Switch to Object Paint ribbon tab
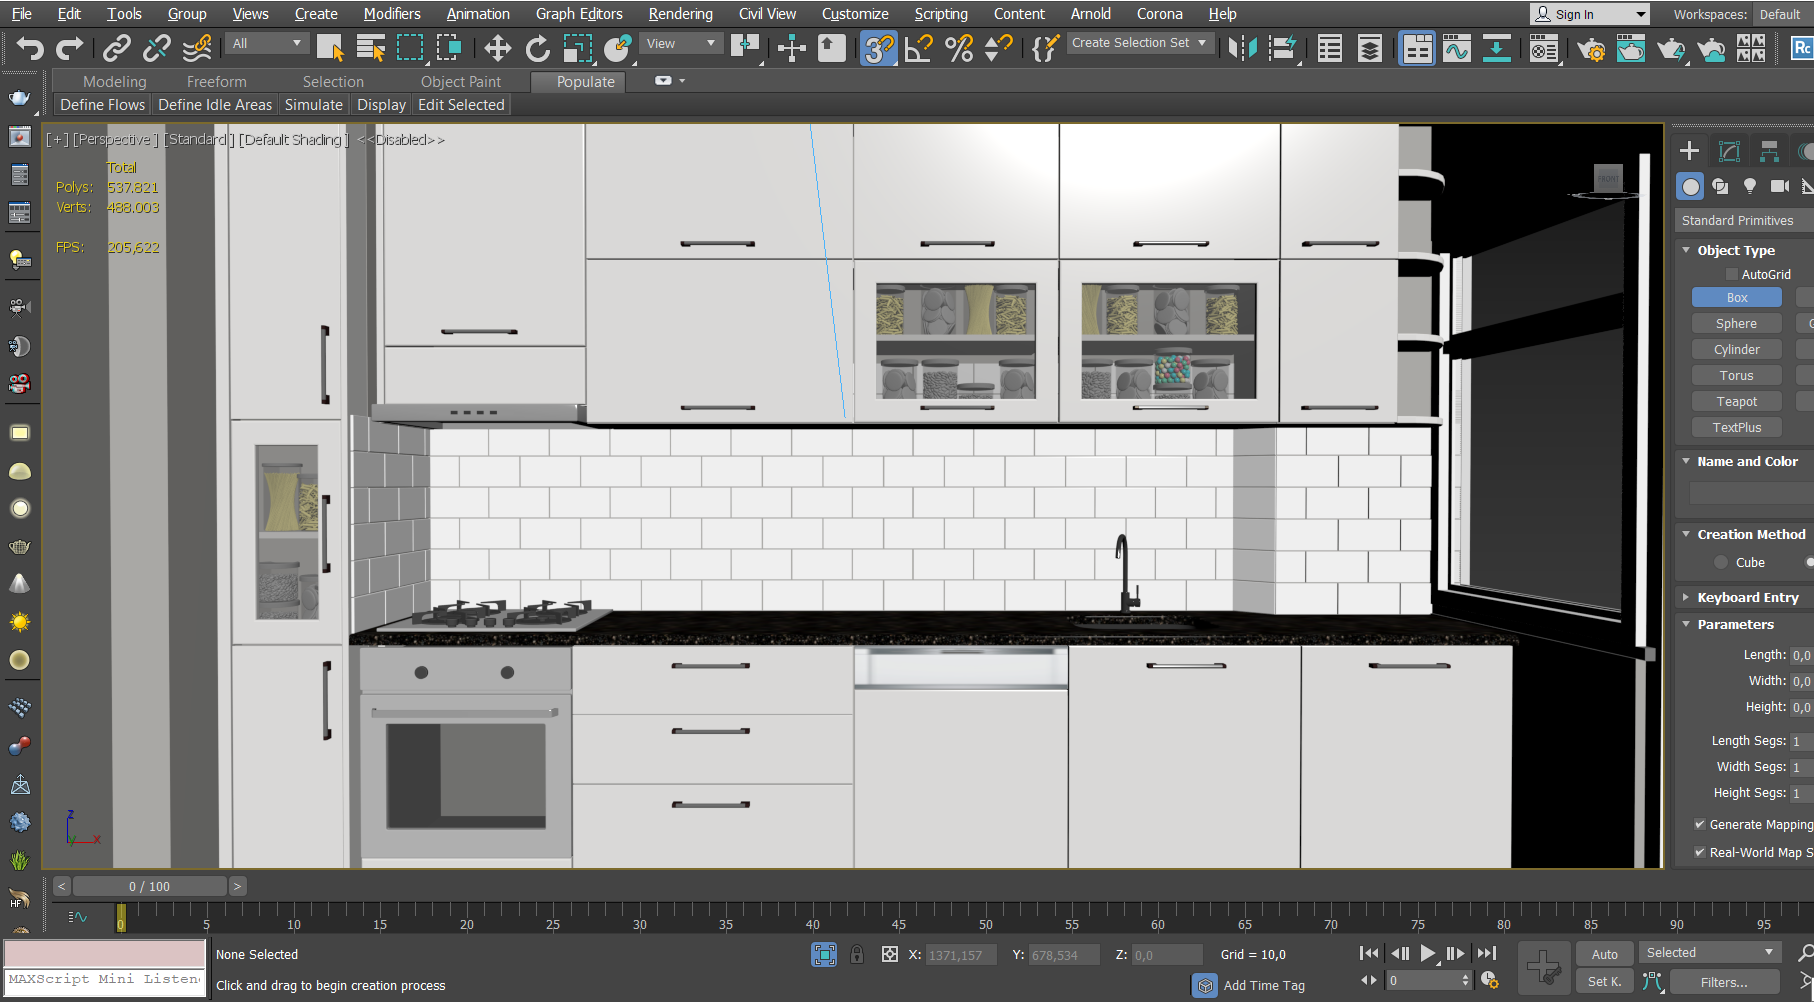This screenshot has height=1002, width=1814. [x=460, y=82]
